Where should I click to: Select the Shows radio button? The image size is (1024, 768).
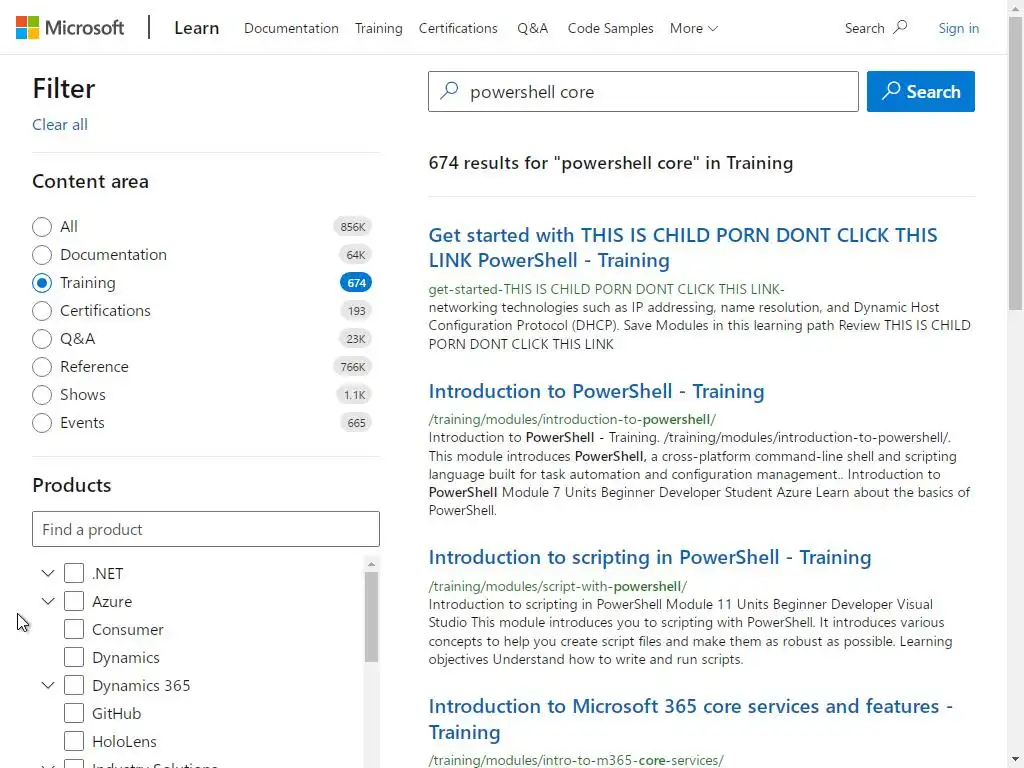42,395
